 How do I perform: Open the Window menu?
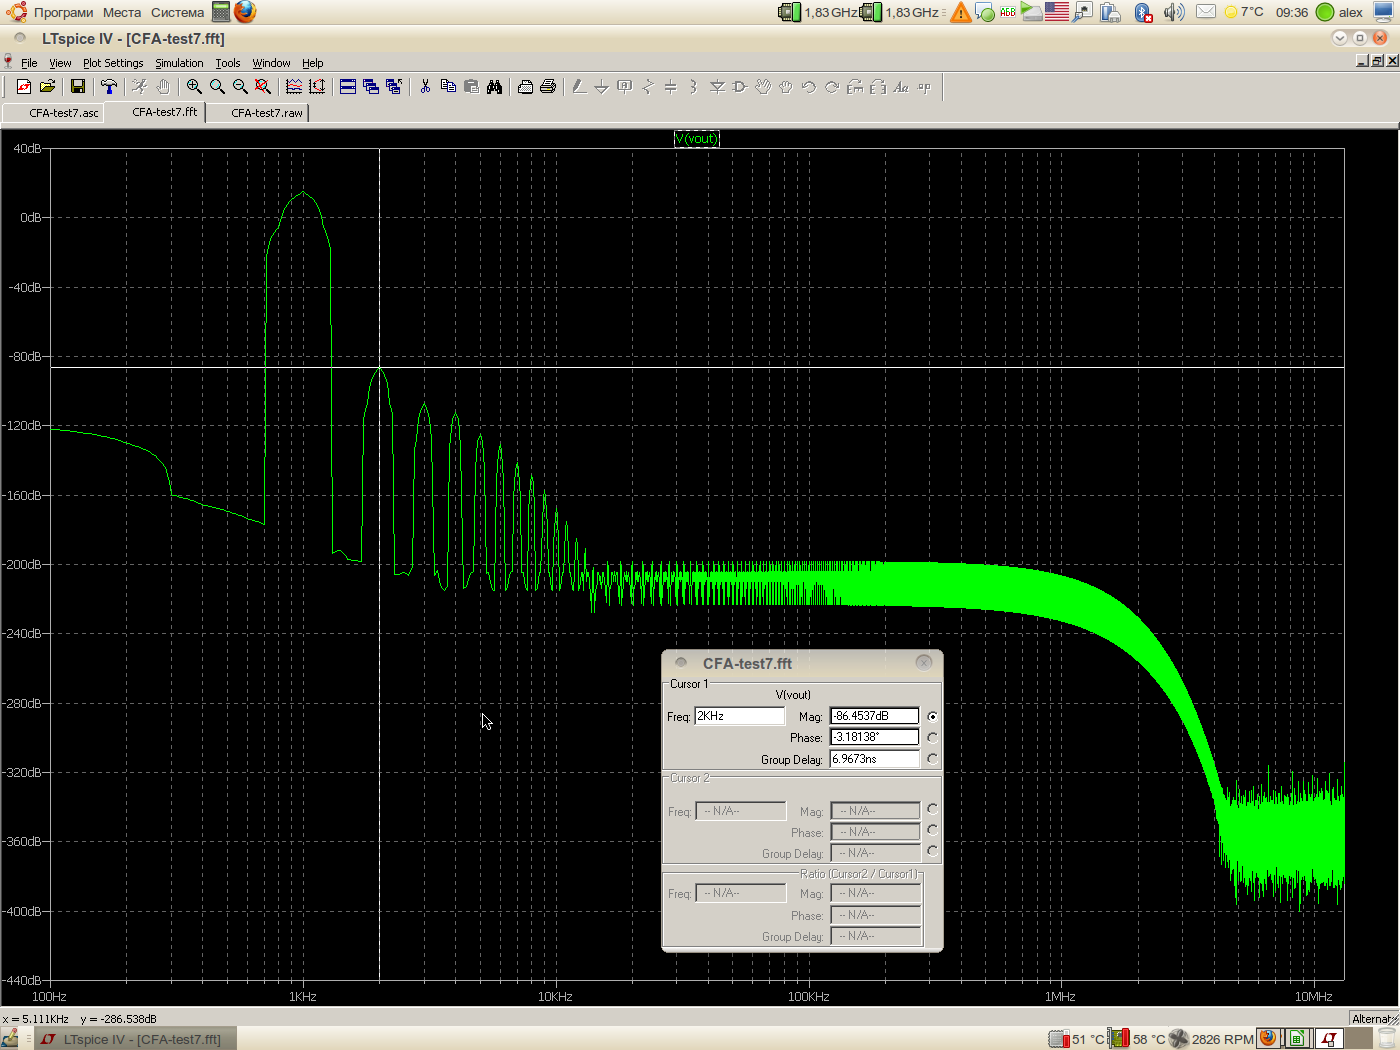coord(271,63)
